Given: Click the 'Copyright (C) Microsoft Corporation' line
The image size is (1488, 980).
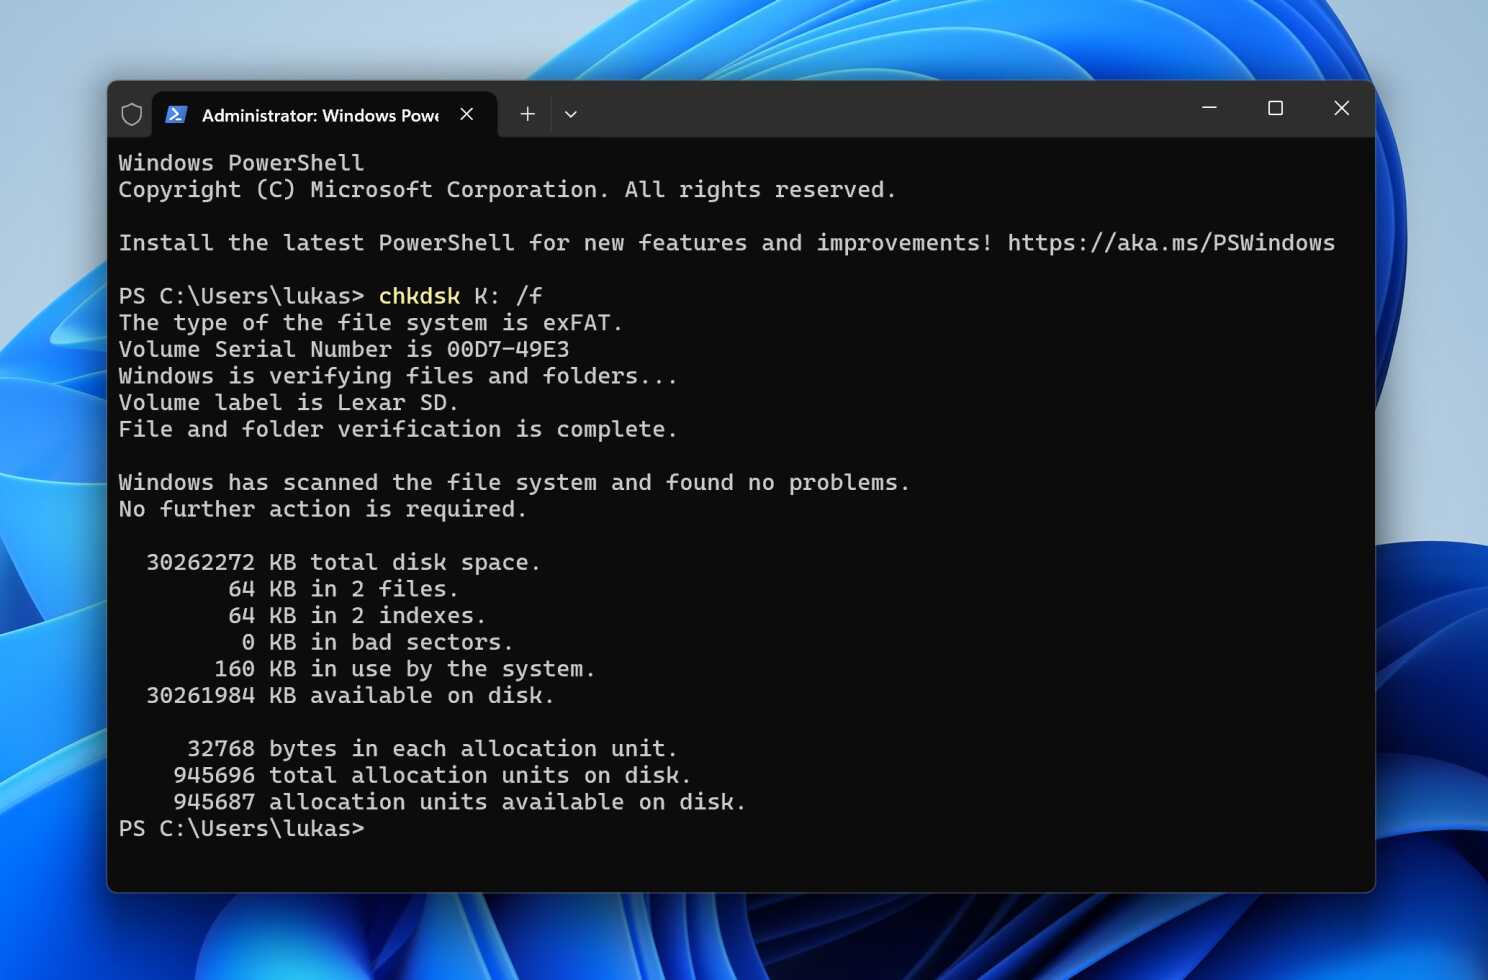Looking at the screenshot, I should click(507, 190).
